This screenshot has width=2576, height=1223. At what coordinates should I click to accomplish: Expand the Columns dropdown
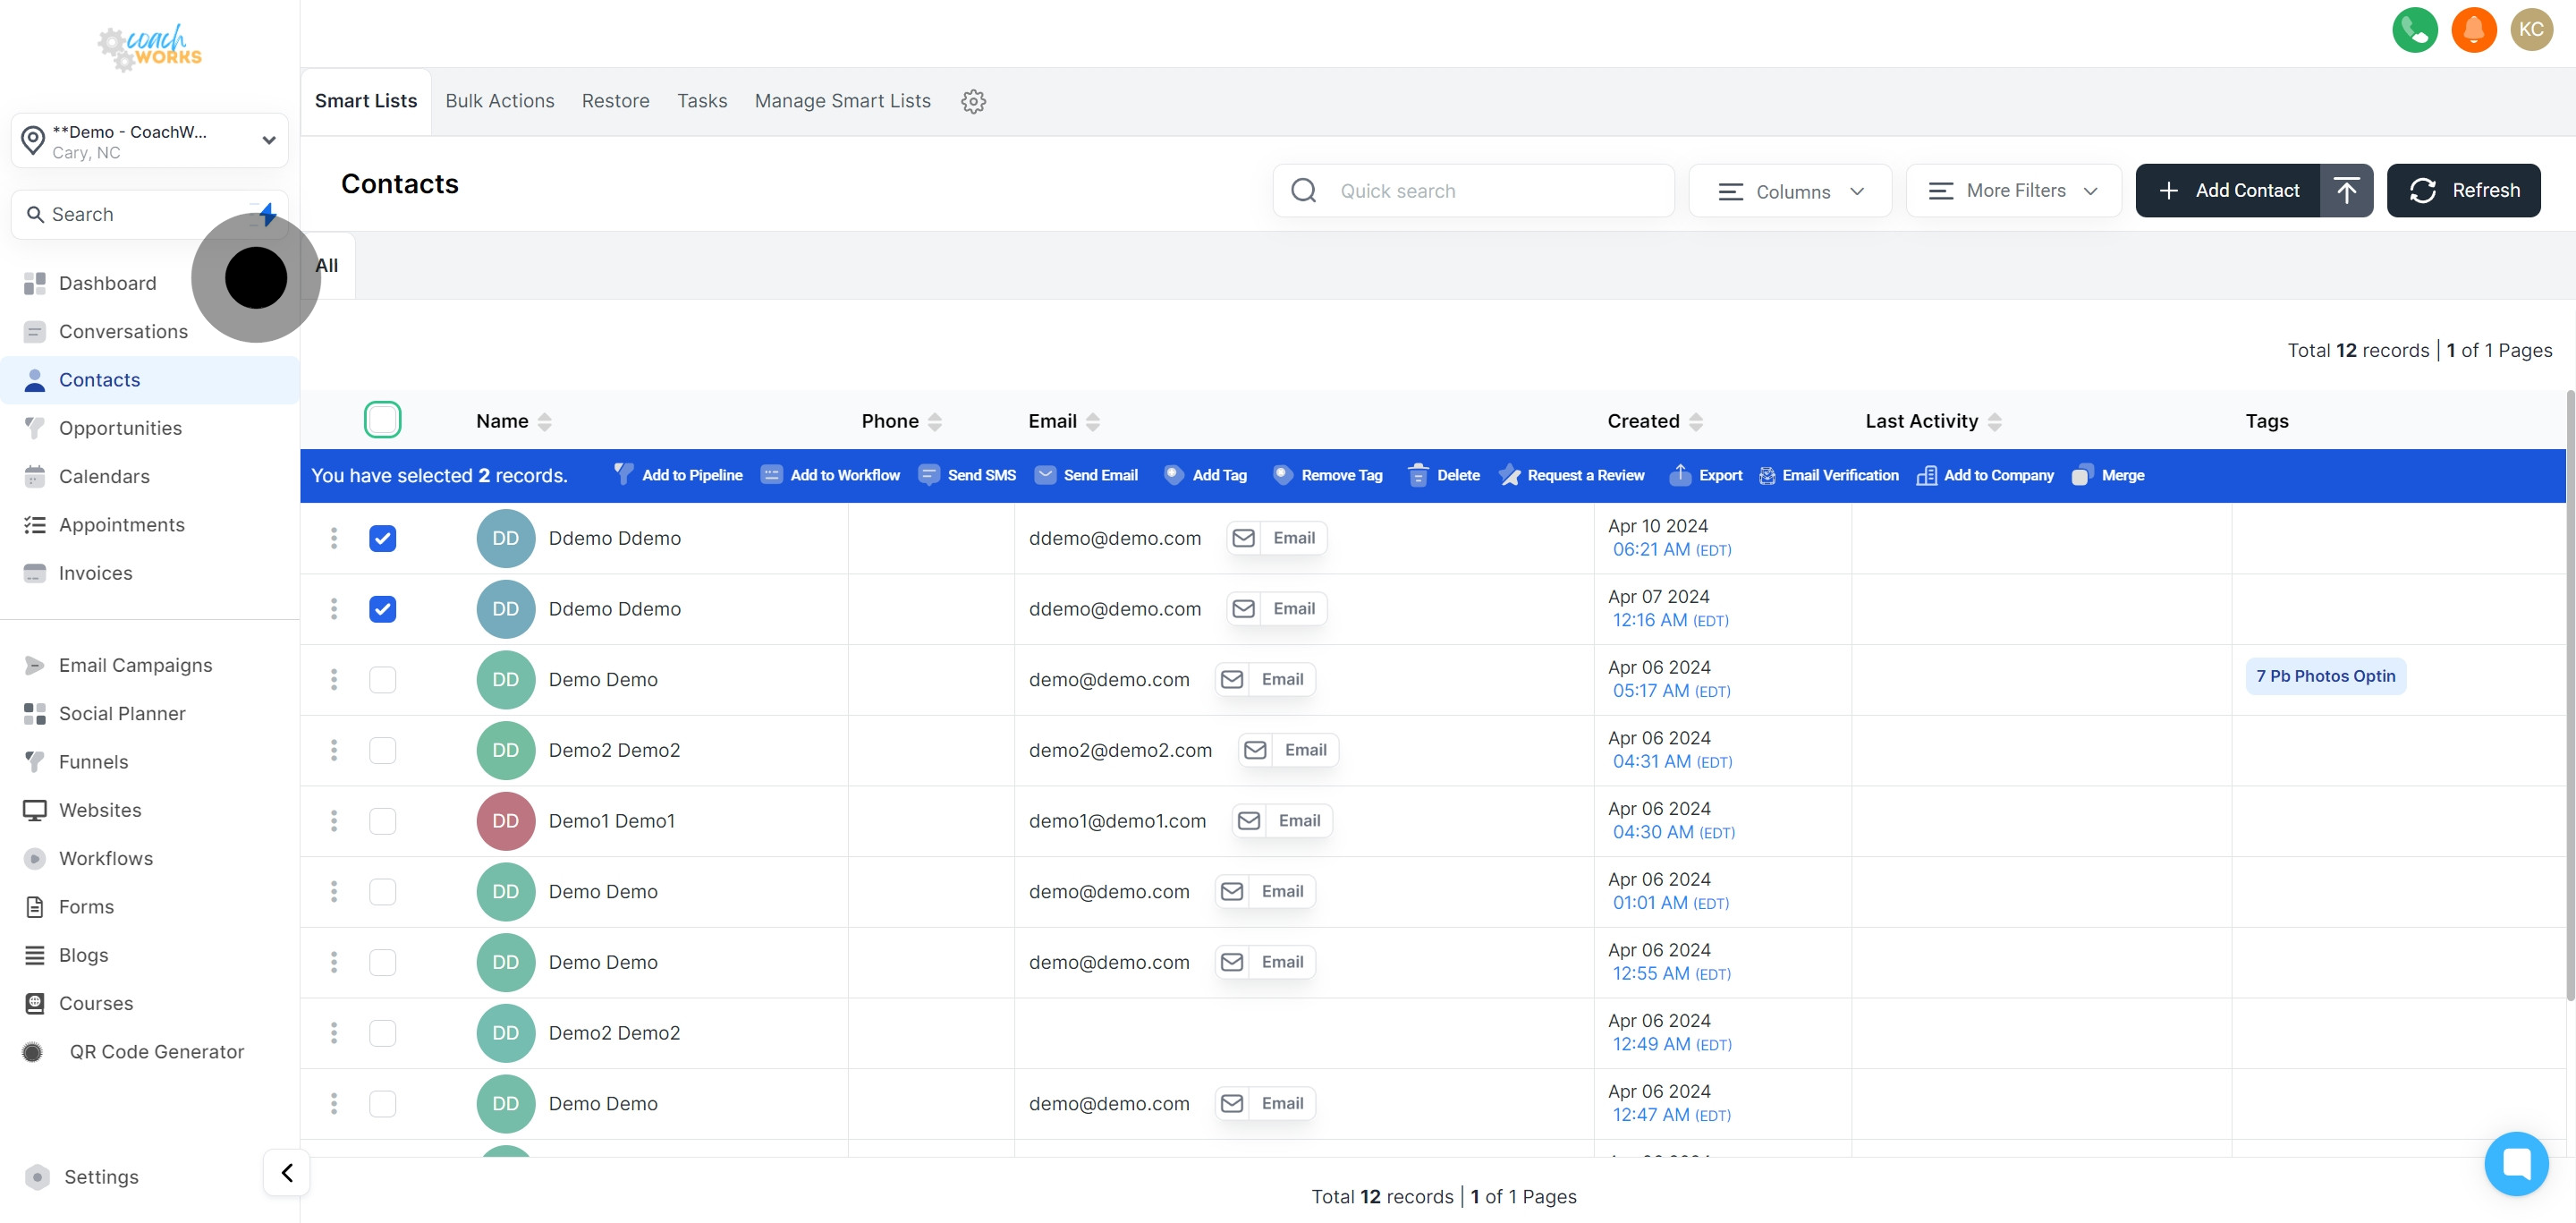pyautogui.click(x=1789, y=191)
